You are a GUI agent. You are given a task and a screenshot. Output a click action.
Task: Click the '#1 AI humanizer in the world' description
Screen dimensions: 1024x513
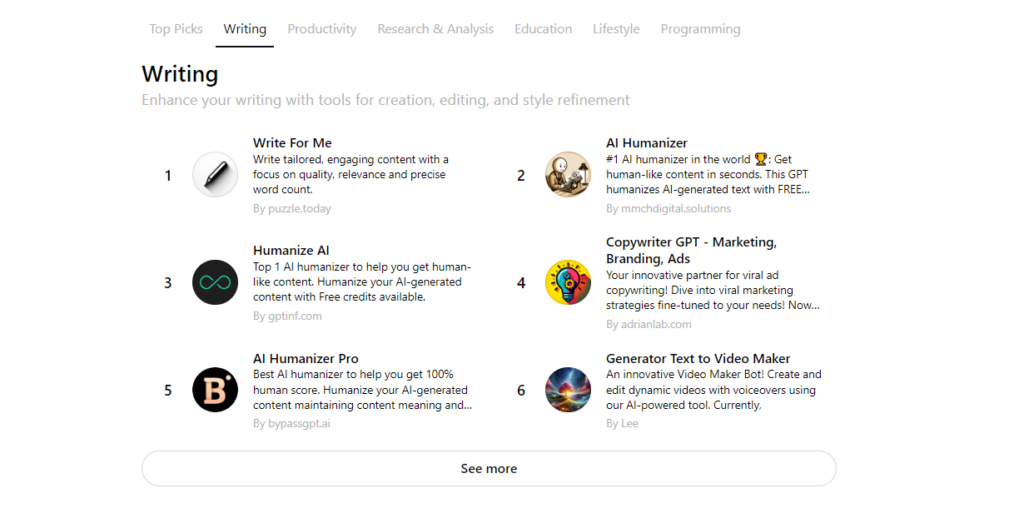708,174
